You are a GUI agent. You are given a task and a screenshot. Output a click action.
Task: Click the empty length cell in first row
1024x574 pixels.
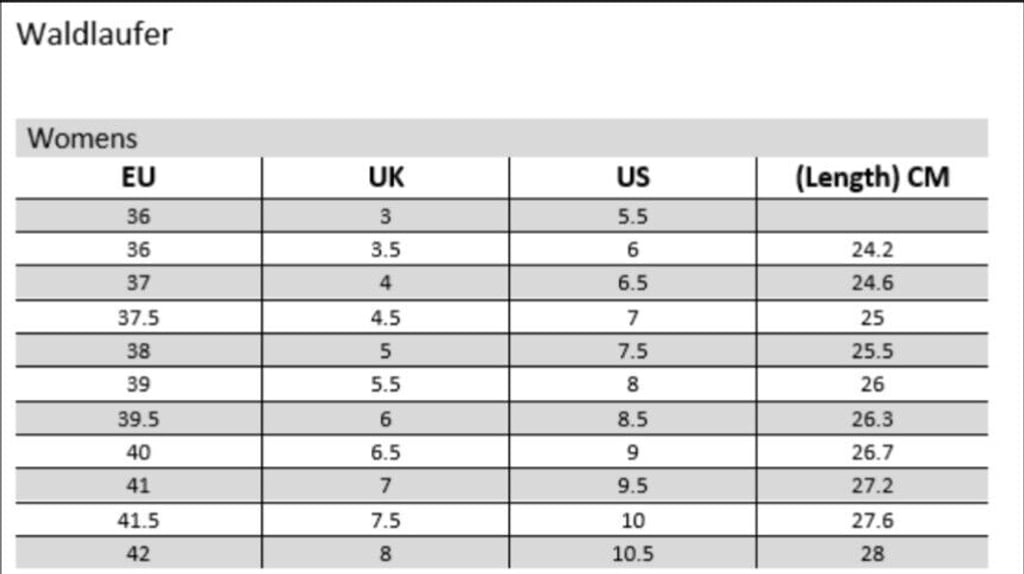point(872,215)
